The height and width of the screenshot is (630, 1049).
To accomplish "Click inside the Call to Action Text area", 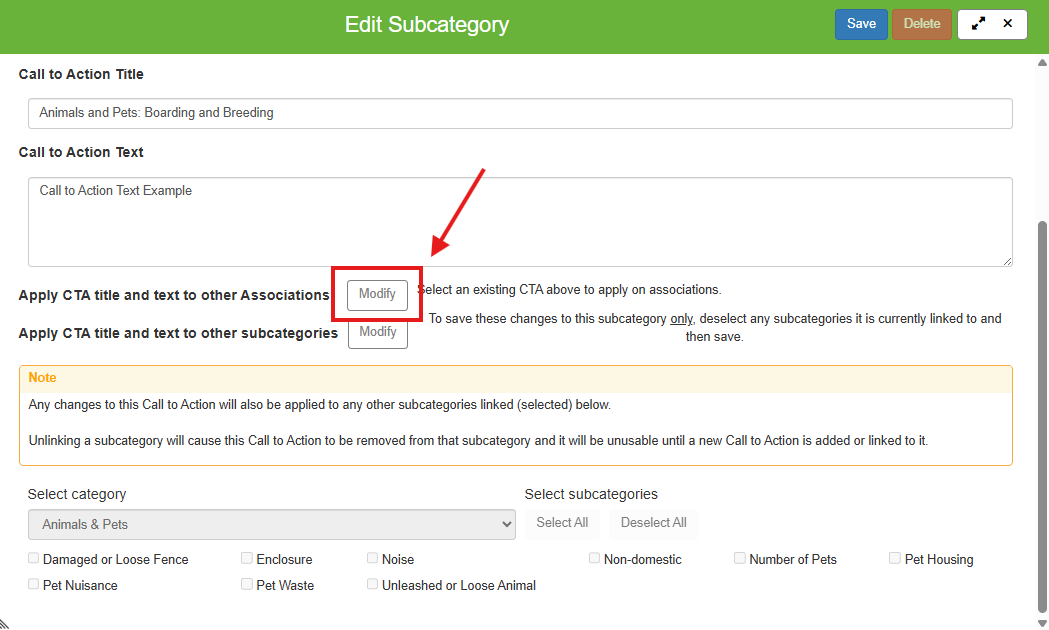I will [x=520, y=222].
